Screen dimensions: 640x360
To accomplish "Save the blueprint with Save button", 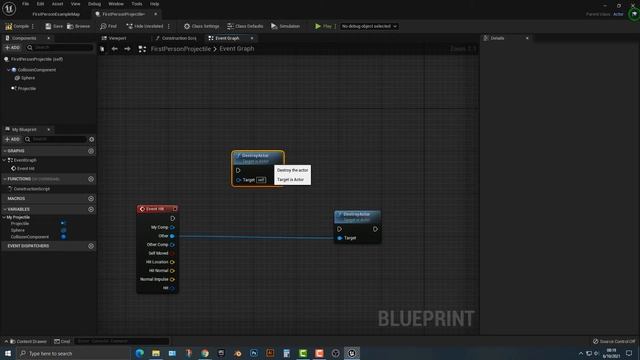I will point(54,26).
